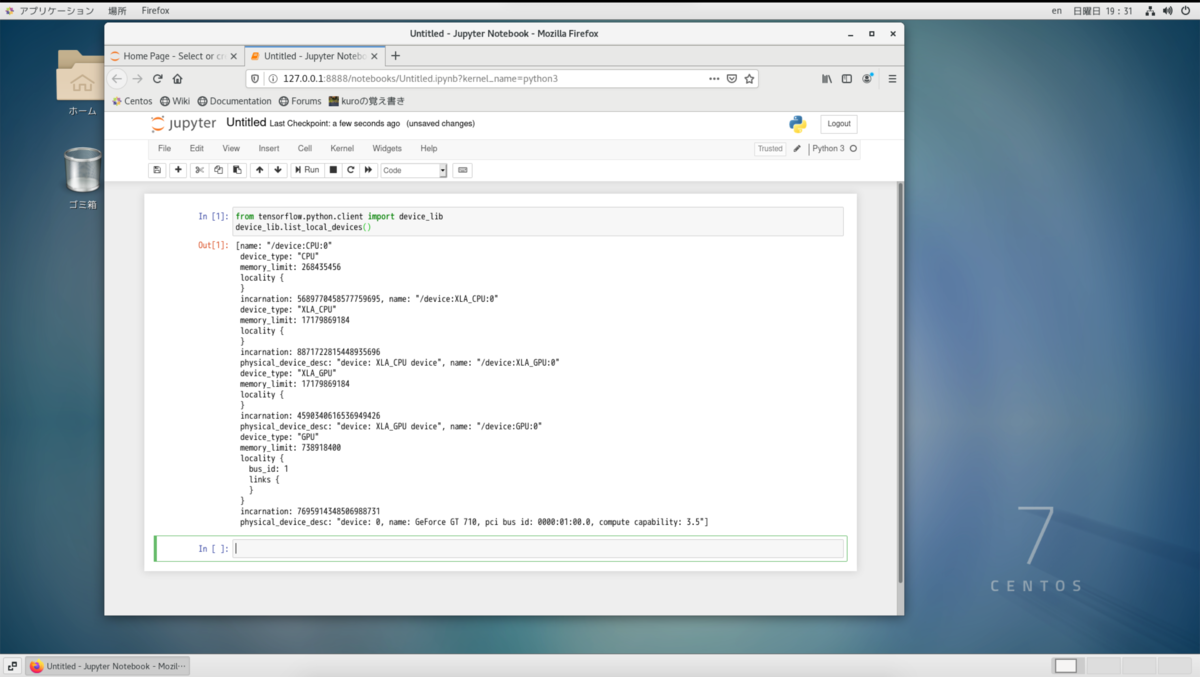Paste a cell using the clipboard icon

tap(236, 169)
